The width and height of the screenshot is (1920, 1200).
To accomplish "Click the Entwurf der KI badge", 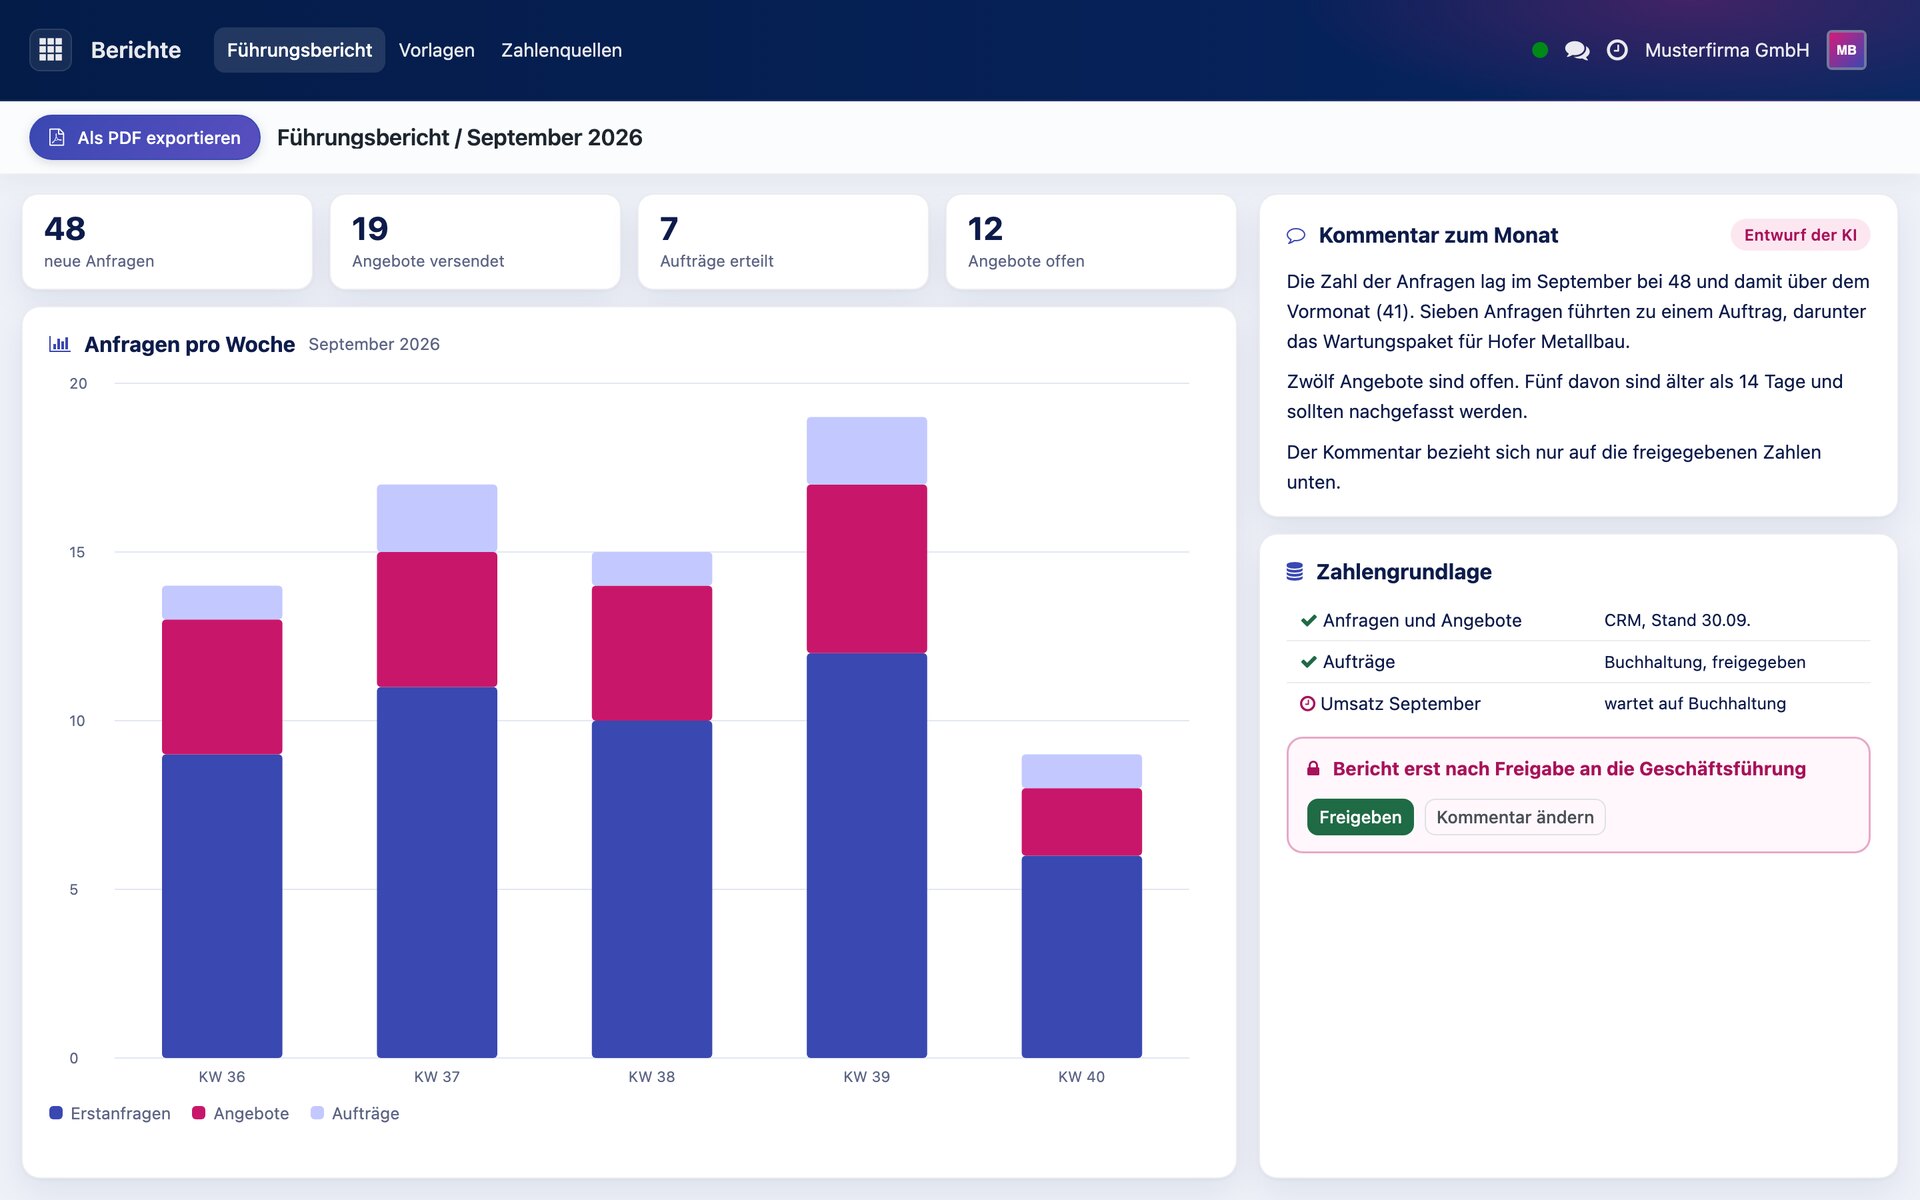I will 1800,235.
